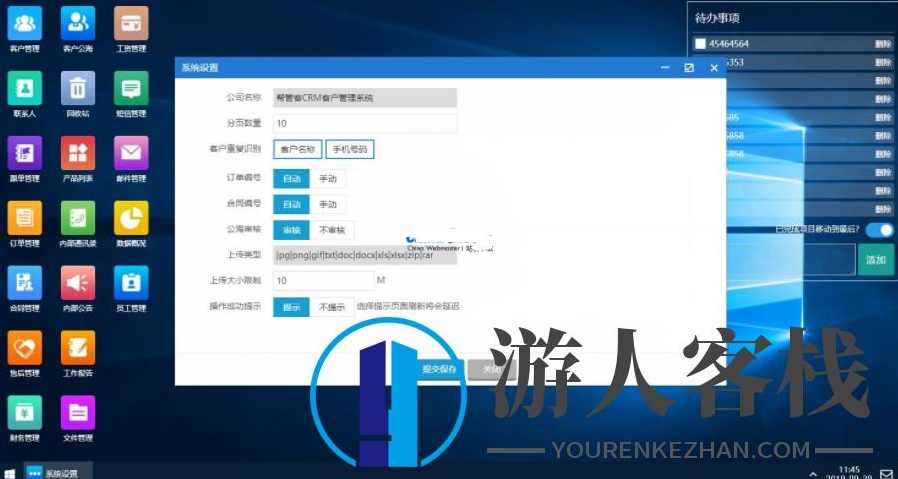Open the 联系人 contacts icon
The image size is (898, 479).
click(25, 88)
